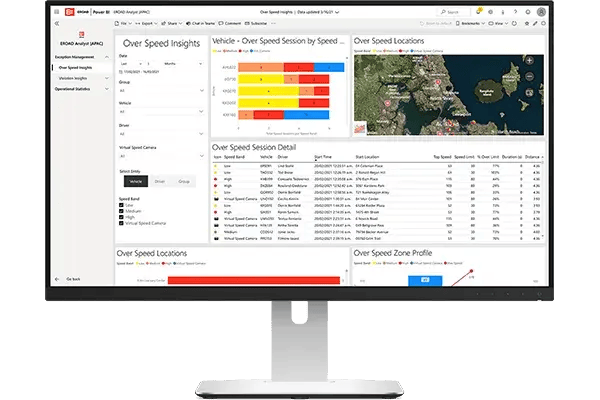Toggle the Medium speed band checkbox

[121, 211]
